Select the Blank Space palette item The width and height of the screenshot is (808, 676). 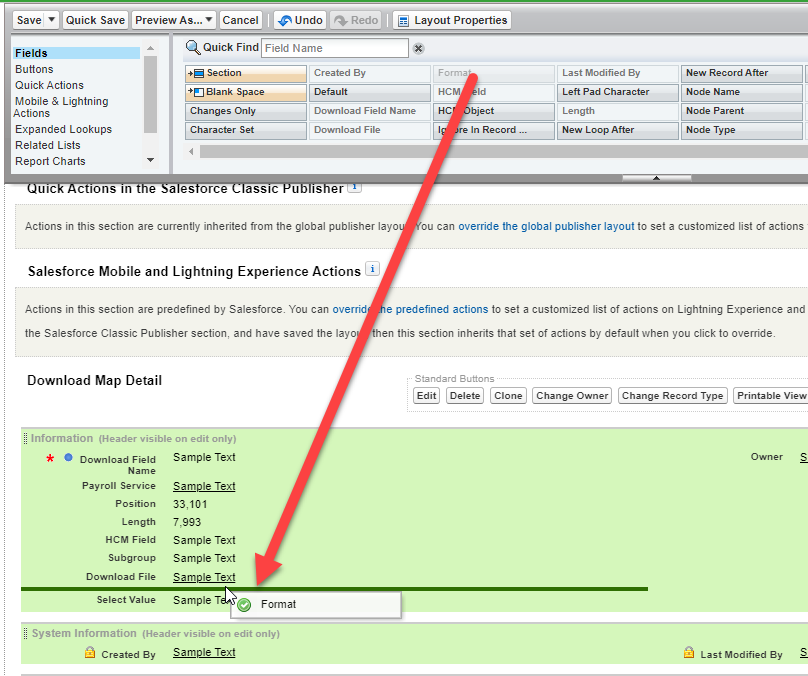pos(246,92)
